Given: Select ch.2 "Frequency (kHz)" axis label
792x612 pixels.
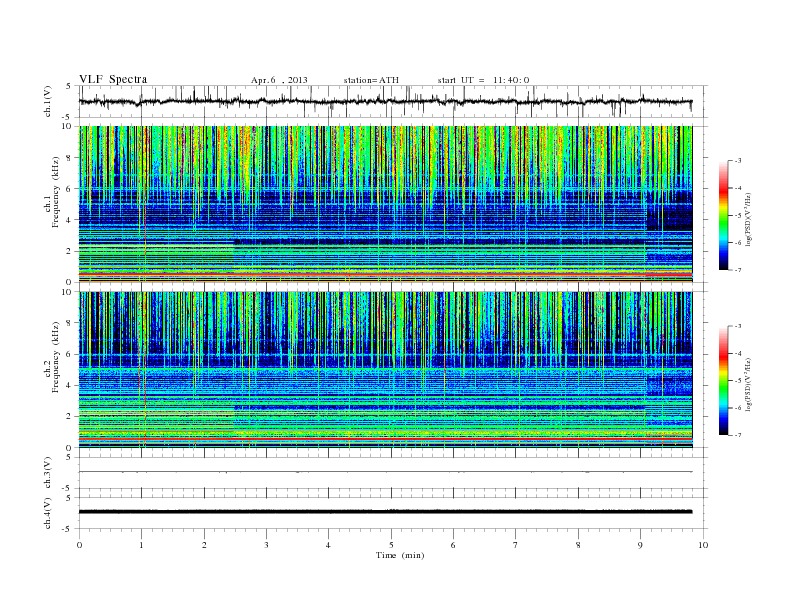Looking at the screenshot, I should [55, 356].
